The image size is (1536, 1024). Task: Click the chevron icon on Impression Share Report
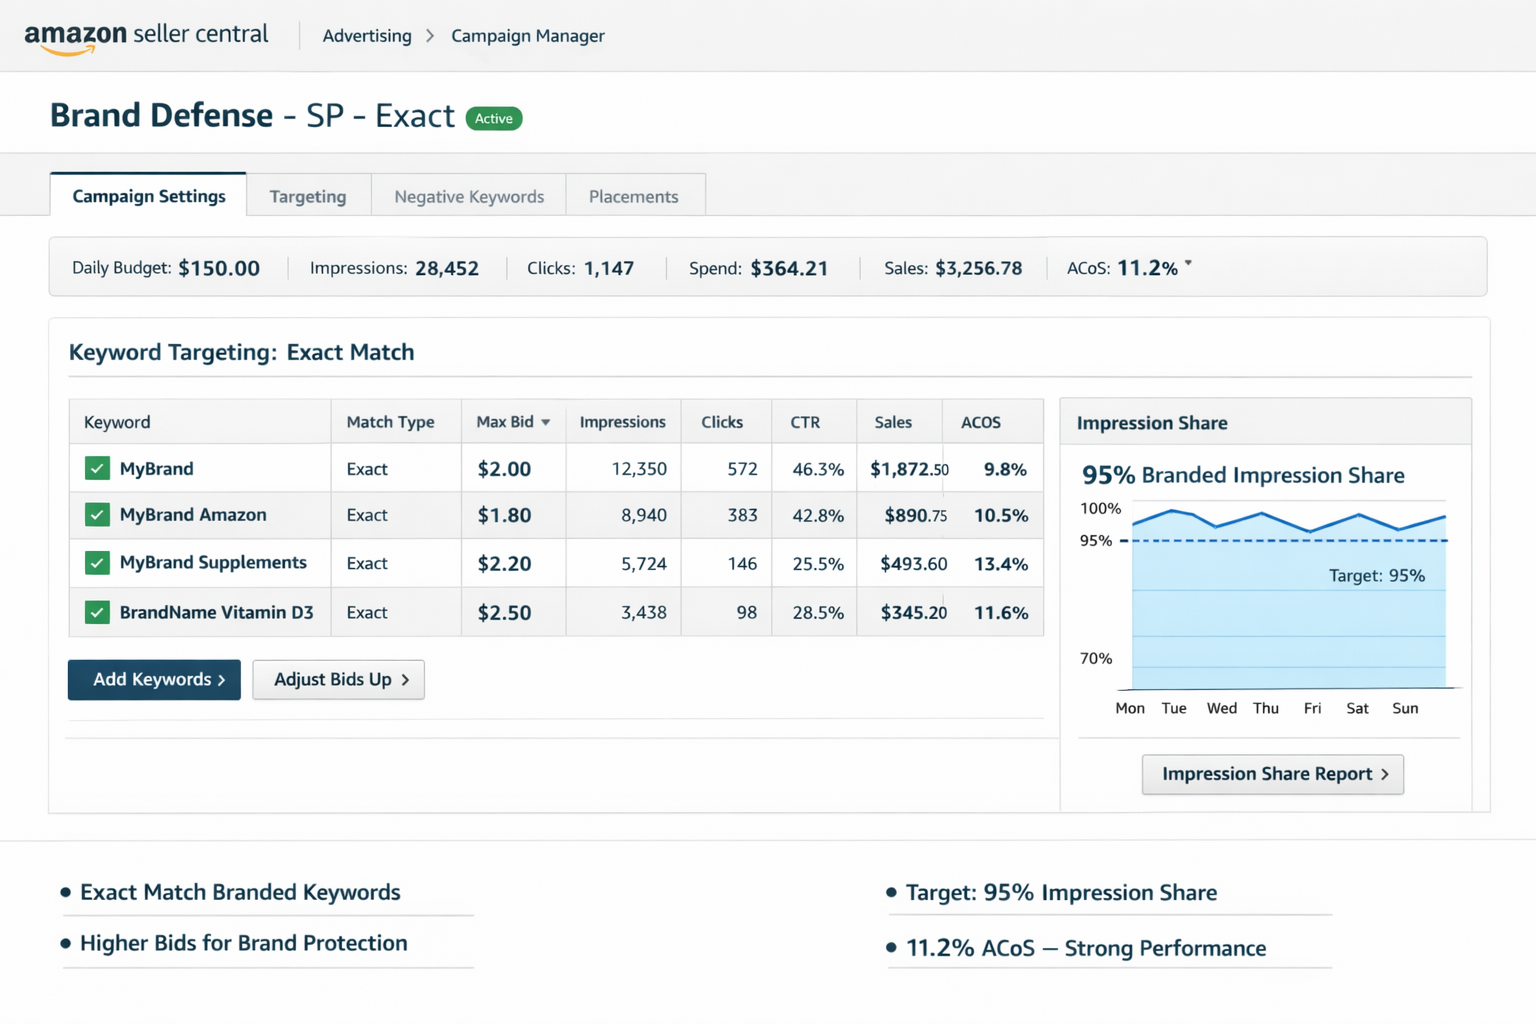(1385, 774)
